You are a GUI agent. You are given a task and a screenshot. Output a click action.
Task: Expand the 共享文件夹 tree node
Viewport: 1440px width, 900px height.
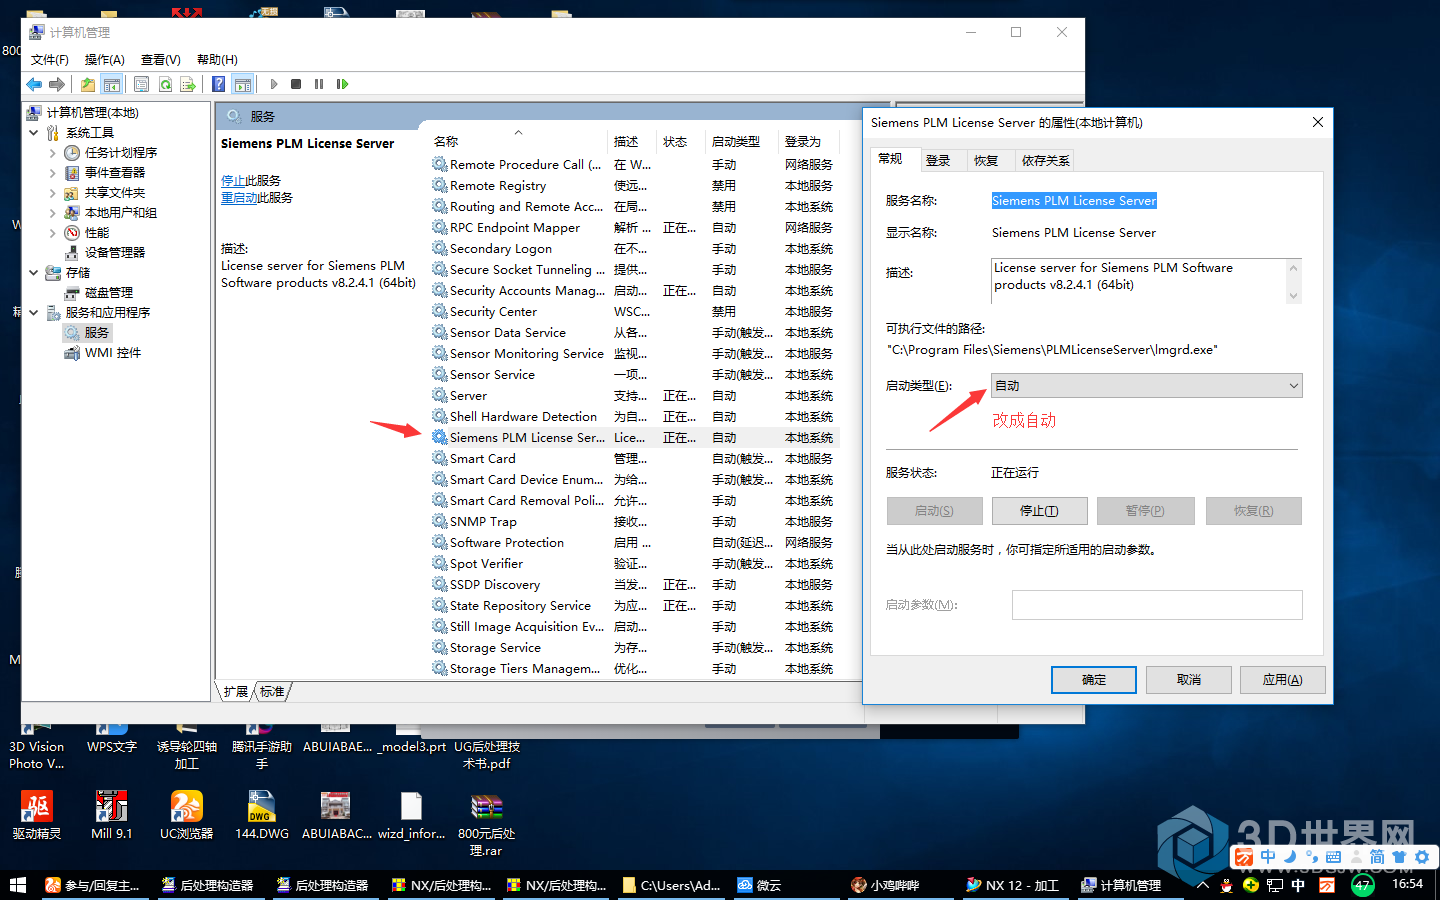[53, 193]
